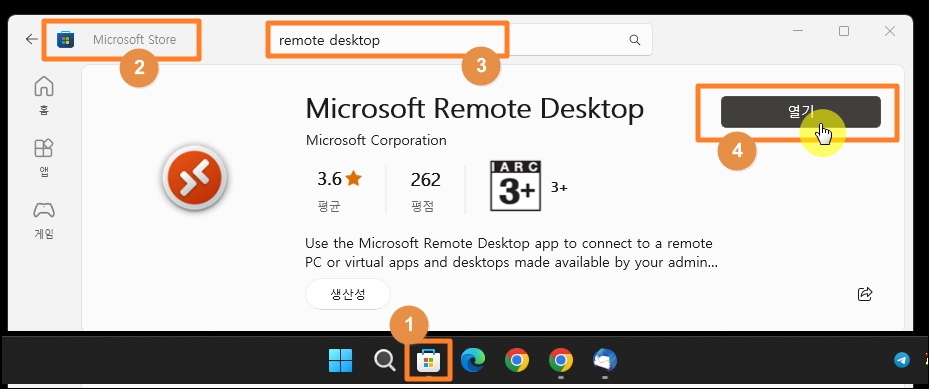Open the Windows Start menu

point(341,360)
